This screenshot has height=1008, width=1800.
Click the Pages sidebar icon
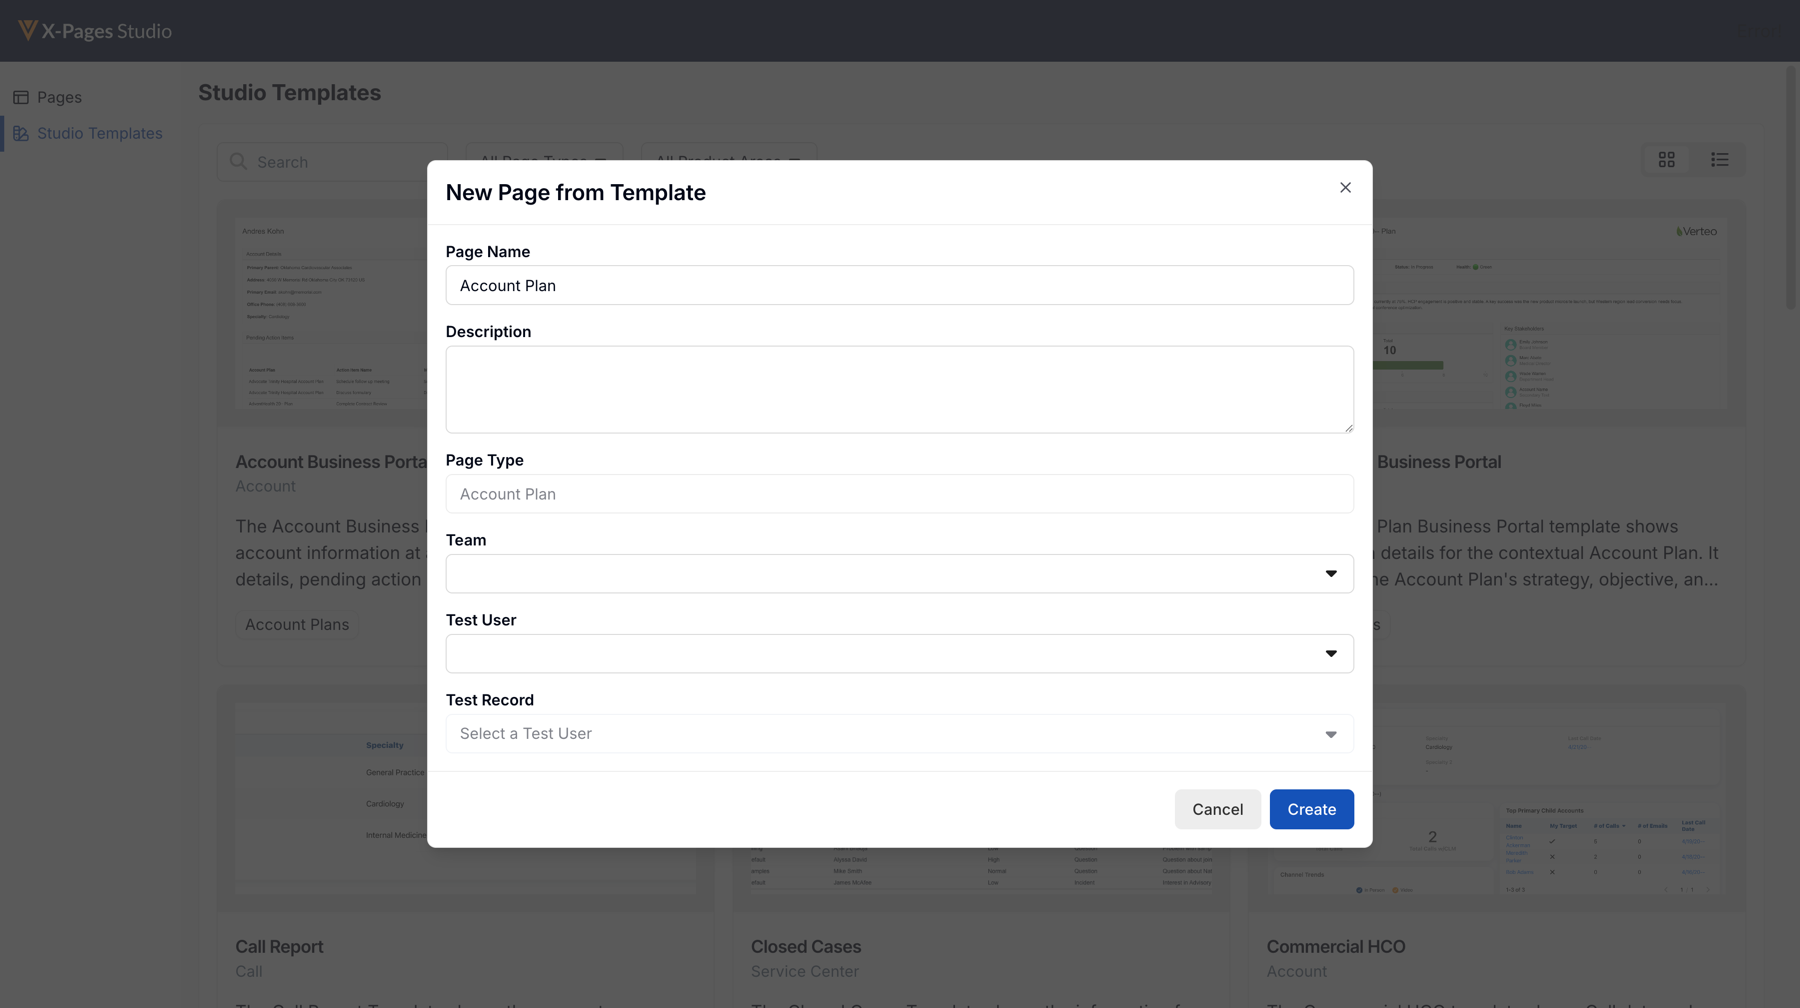point(21,97)
